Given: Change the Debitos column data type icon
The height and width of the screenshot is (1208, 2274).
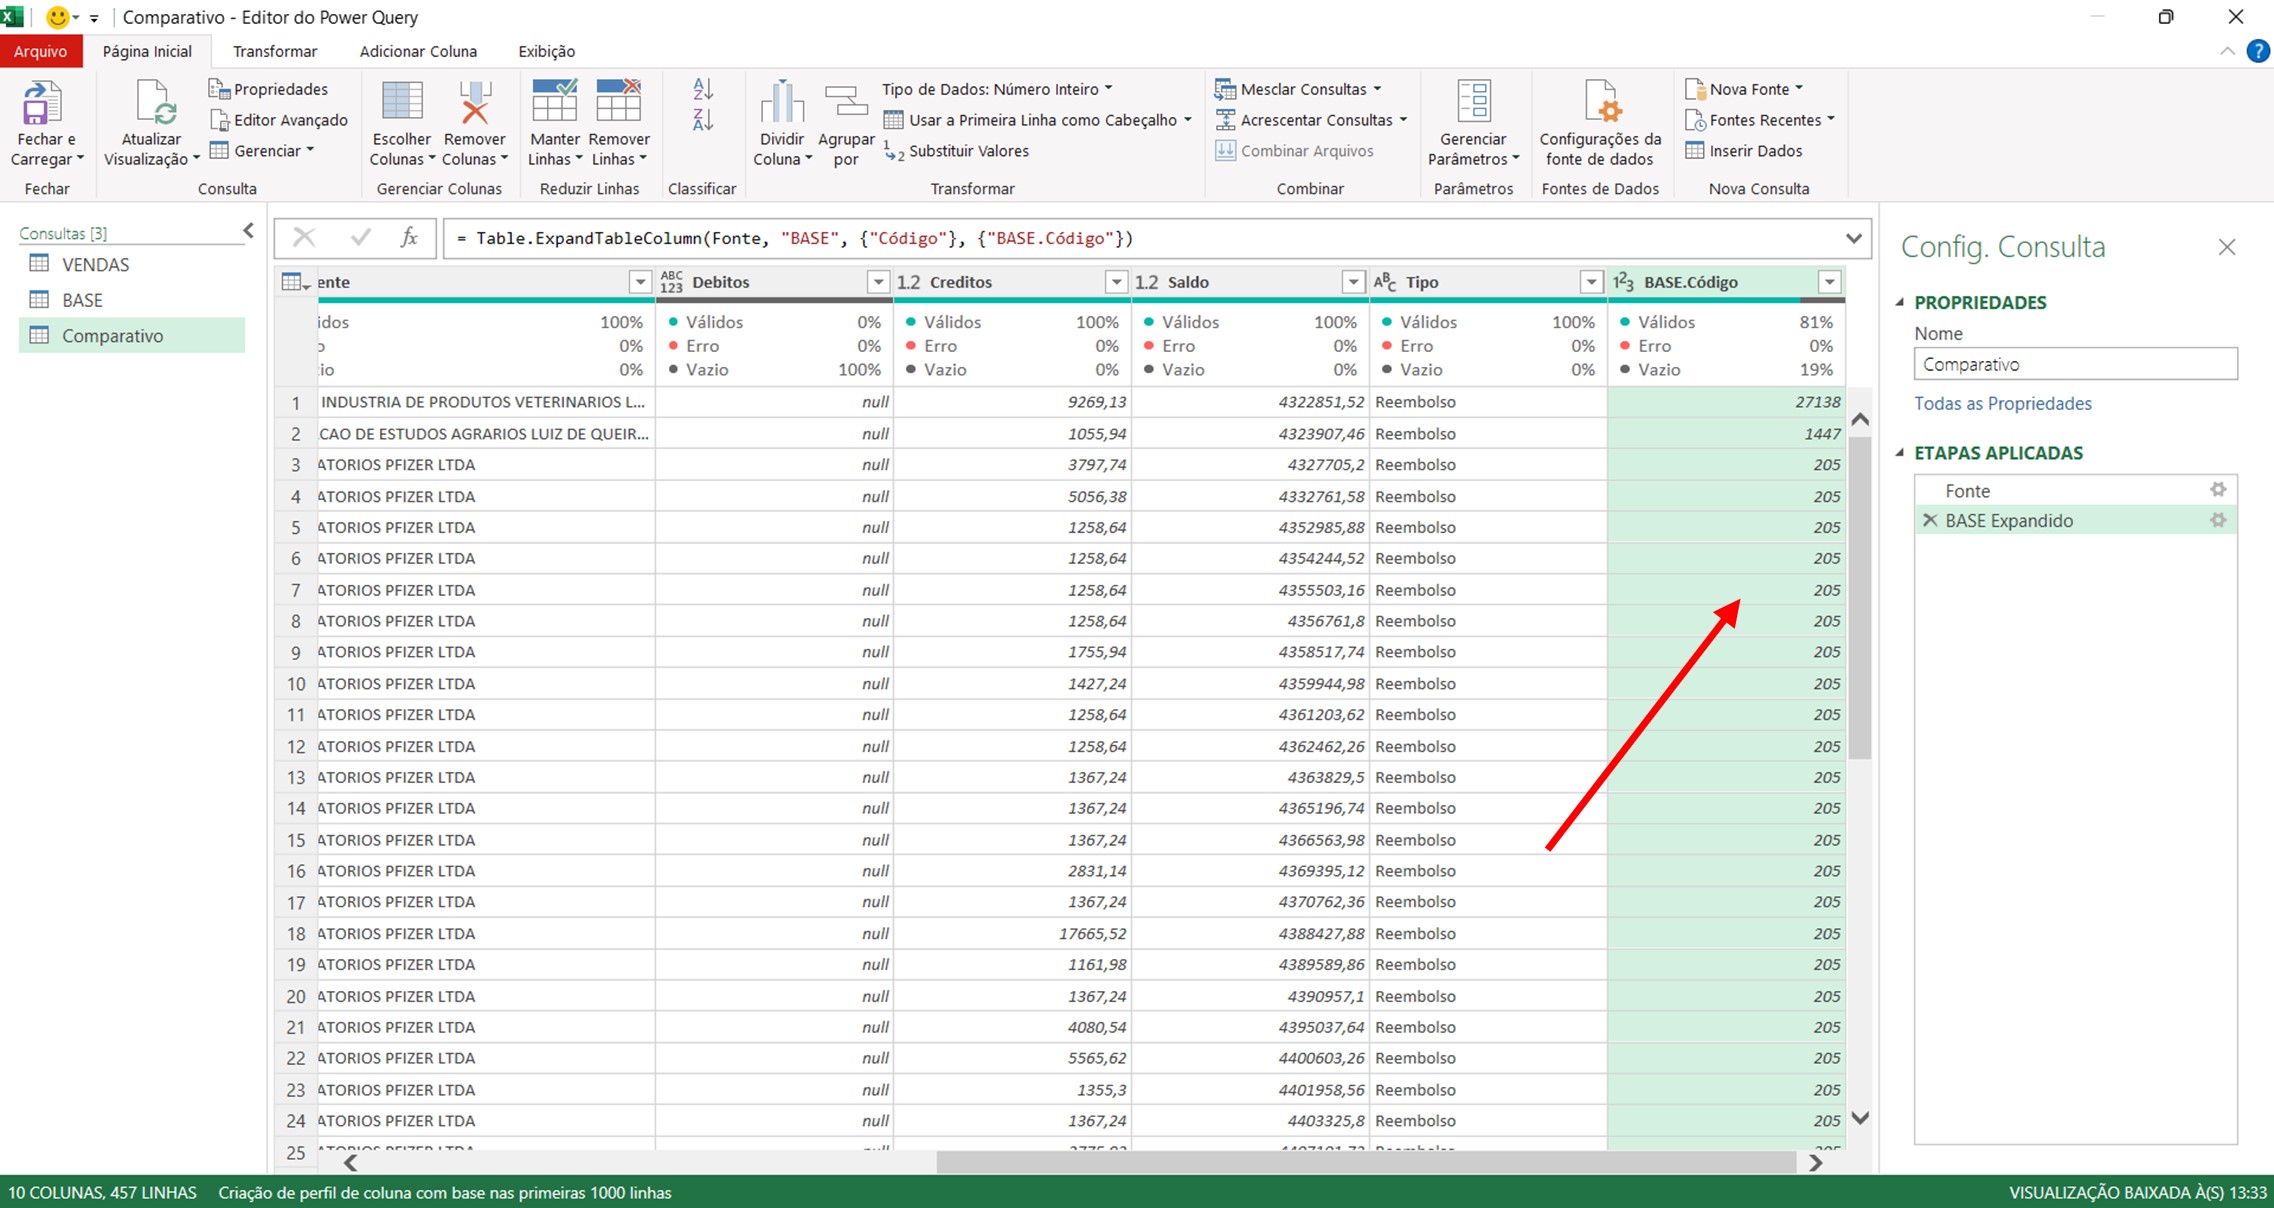Looking at the screenshot, I should pos(671,282).
